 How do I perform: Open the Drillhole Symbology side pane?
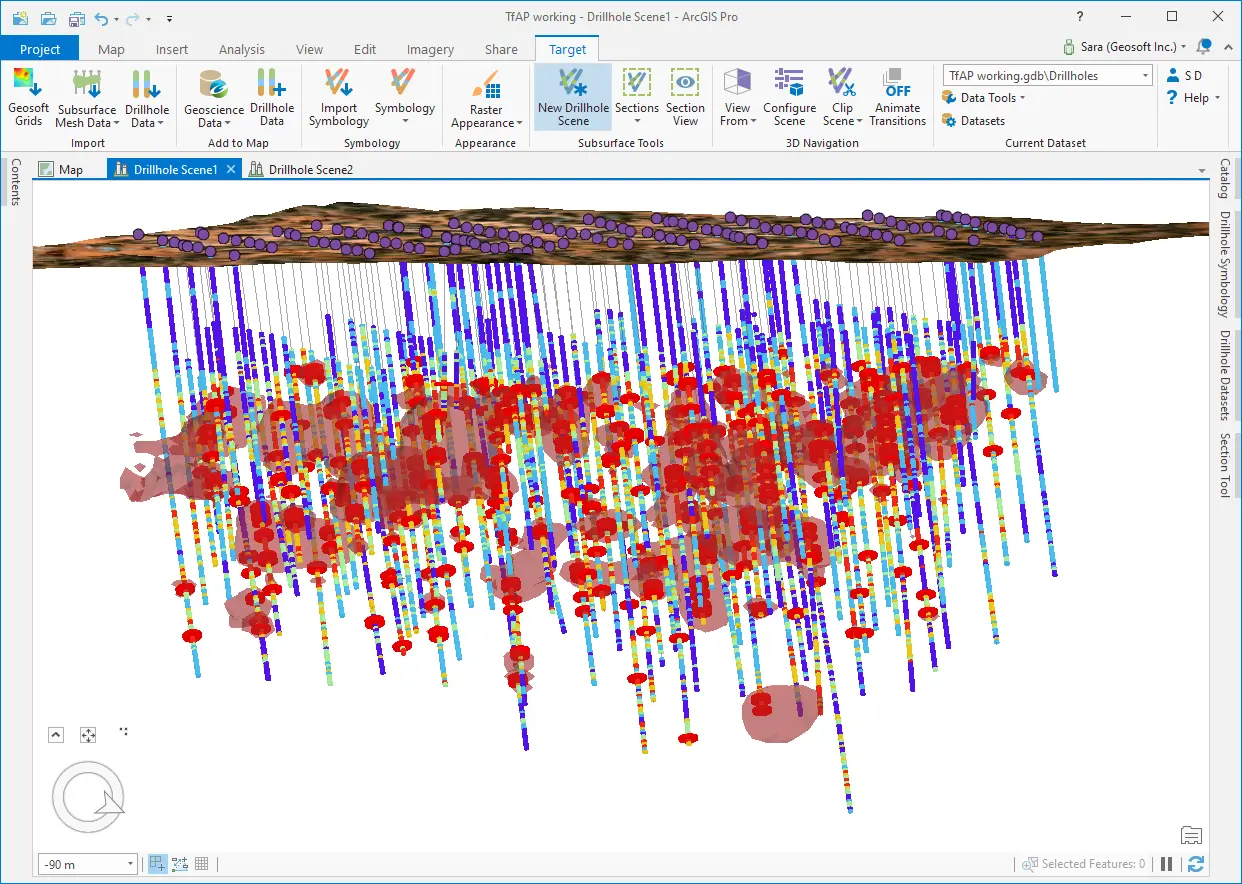(x=1224, y=263)
